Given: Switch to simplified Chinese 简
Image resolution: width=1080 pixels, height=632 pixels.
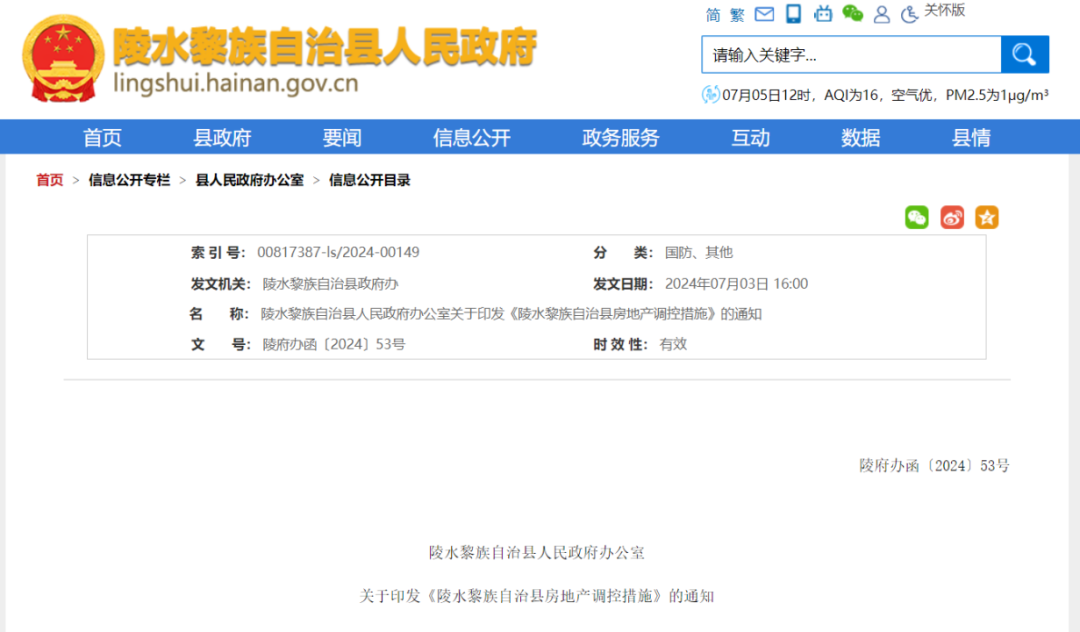Looking at the screenshot, I should click(x=711, y=13).
